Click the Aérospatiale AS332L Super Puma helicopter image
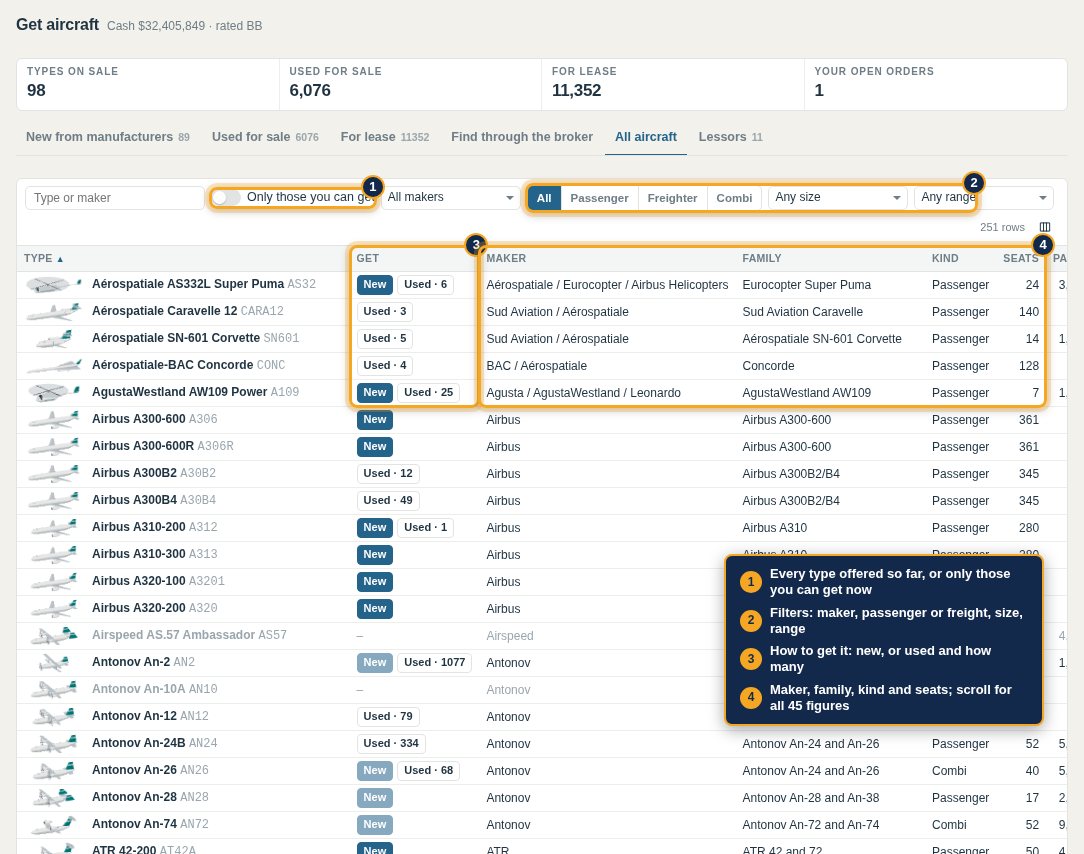 point(53,284)
